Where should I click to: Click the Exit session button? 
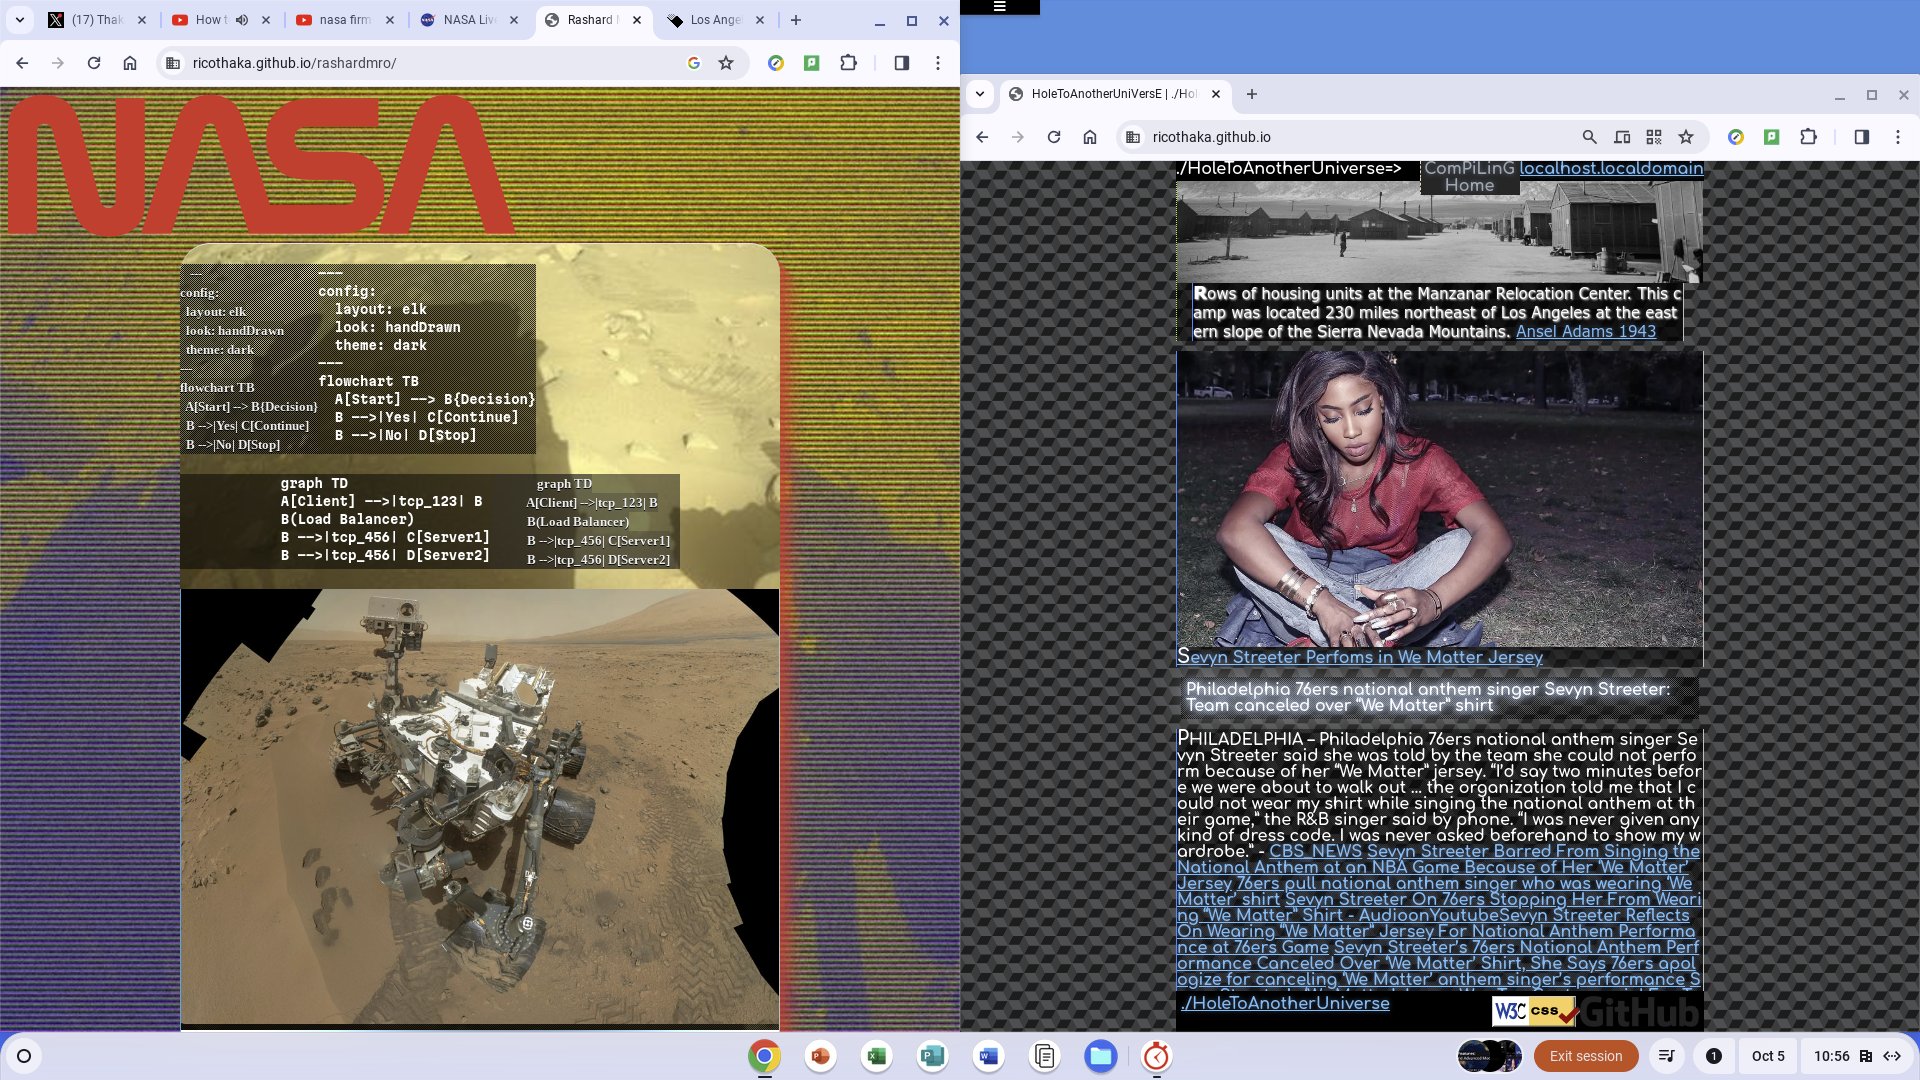[x=1586, y=1056]
